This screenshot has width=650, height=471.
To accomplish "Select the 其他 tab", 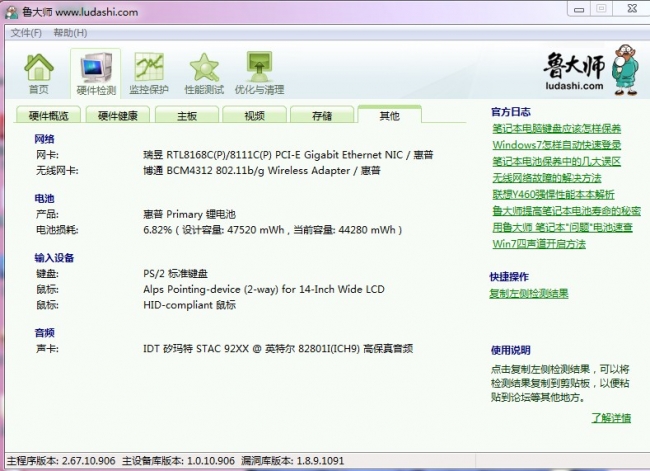I will click(389, 115).
